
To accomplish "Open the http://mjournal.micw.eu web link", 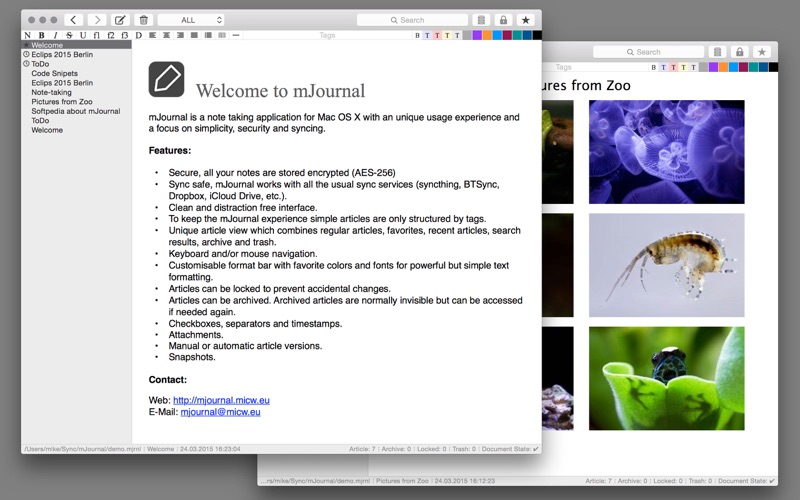I will (221, 400).
